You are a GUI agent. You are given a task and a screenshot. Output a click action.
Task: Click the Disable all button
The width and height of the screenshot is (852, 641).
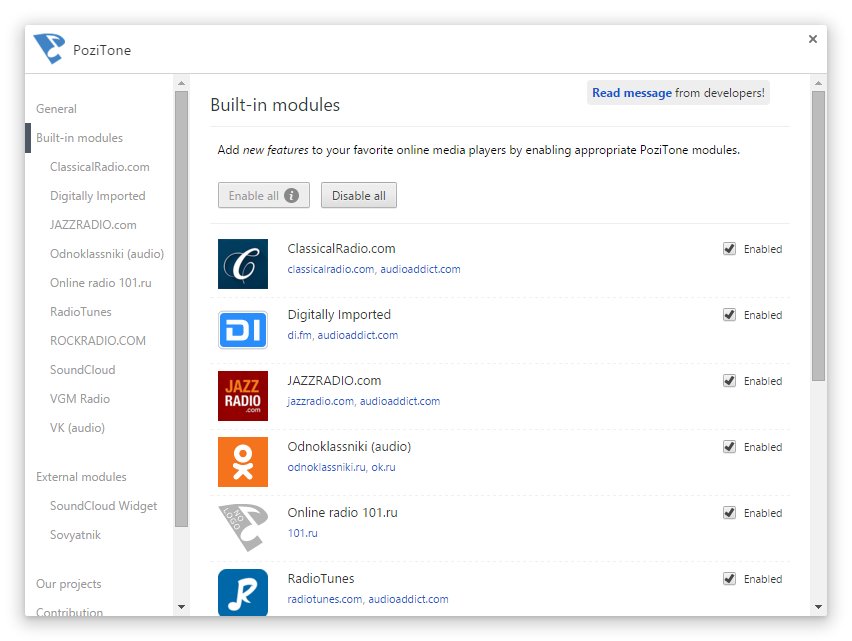point(359,195)
